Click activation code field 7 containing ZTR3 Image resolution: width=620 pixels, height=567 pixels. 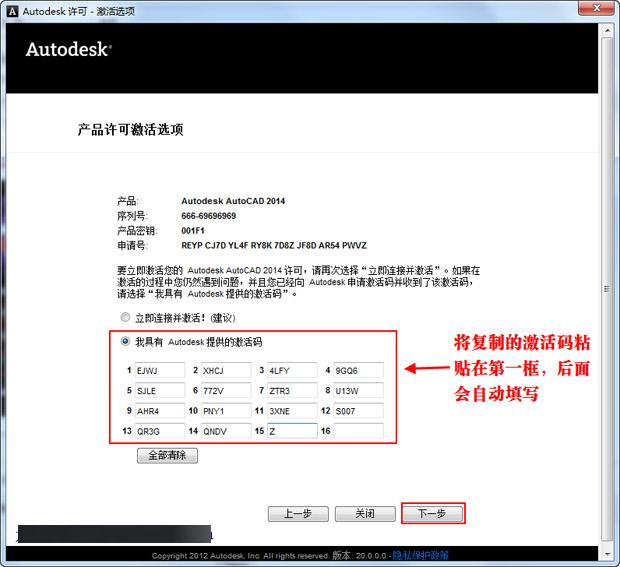tap(292, 391)
